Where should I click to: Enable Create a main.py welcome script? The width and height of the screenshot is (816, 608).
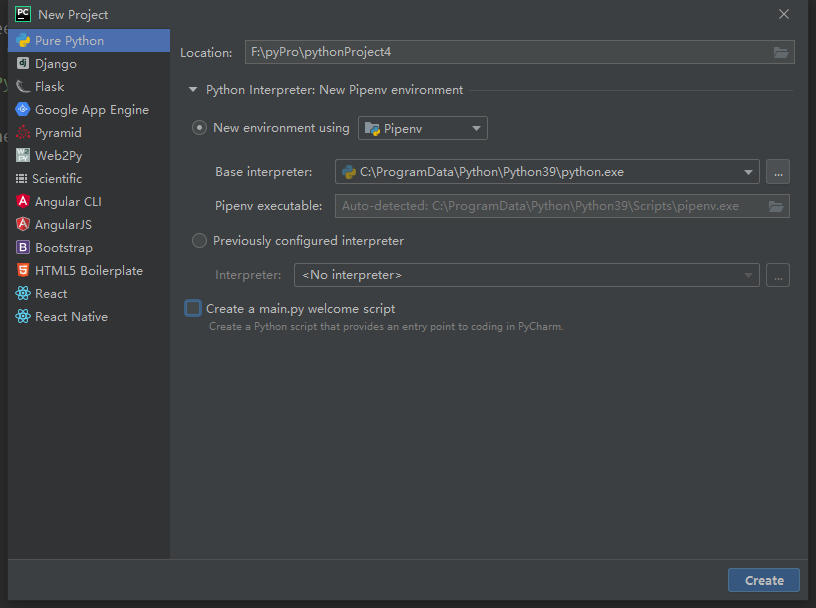point(193,308)
